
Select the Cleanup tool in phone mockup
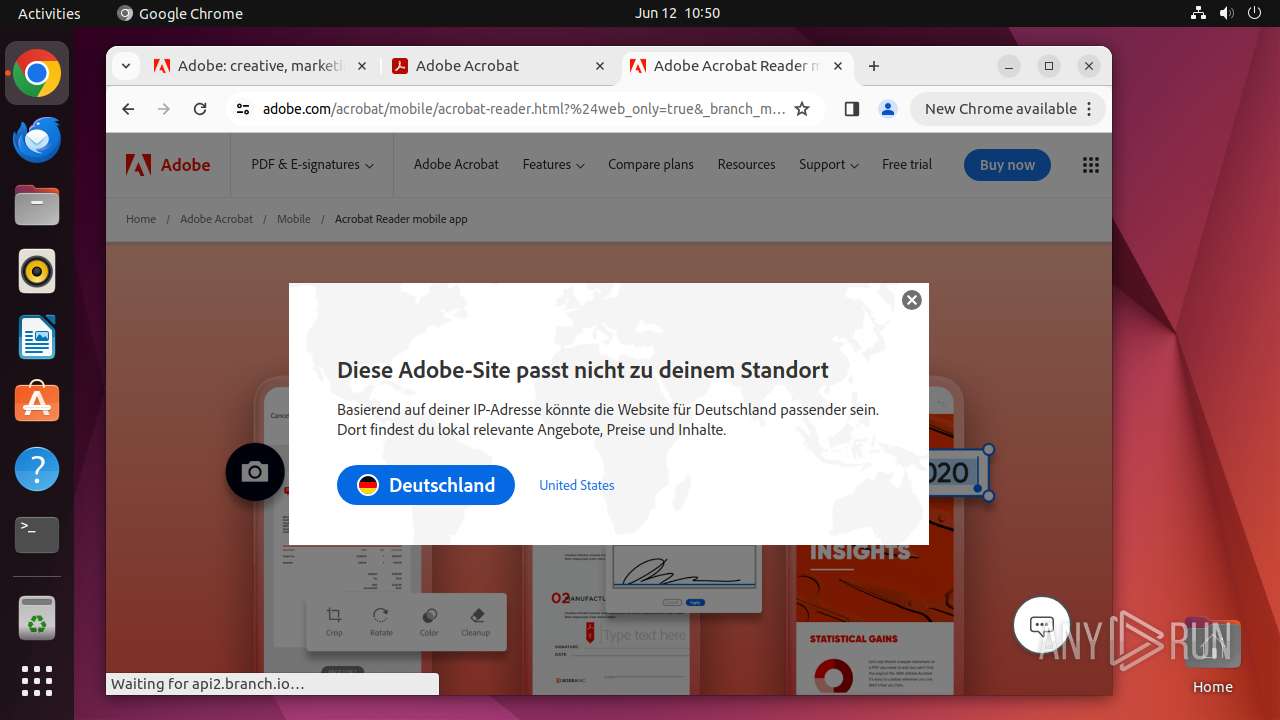[x=476, y=622]
